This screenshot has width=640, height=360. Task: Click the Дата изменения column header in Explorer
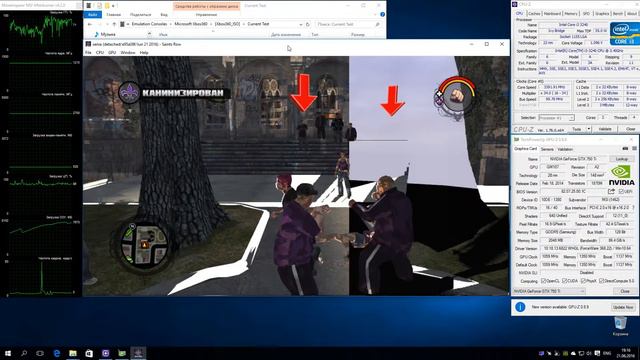coord(286,35)
